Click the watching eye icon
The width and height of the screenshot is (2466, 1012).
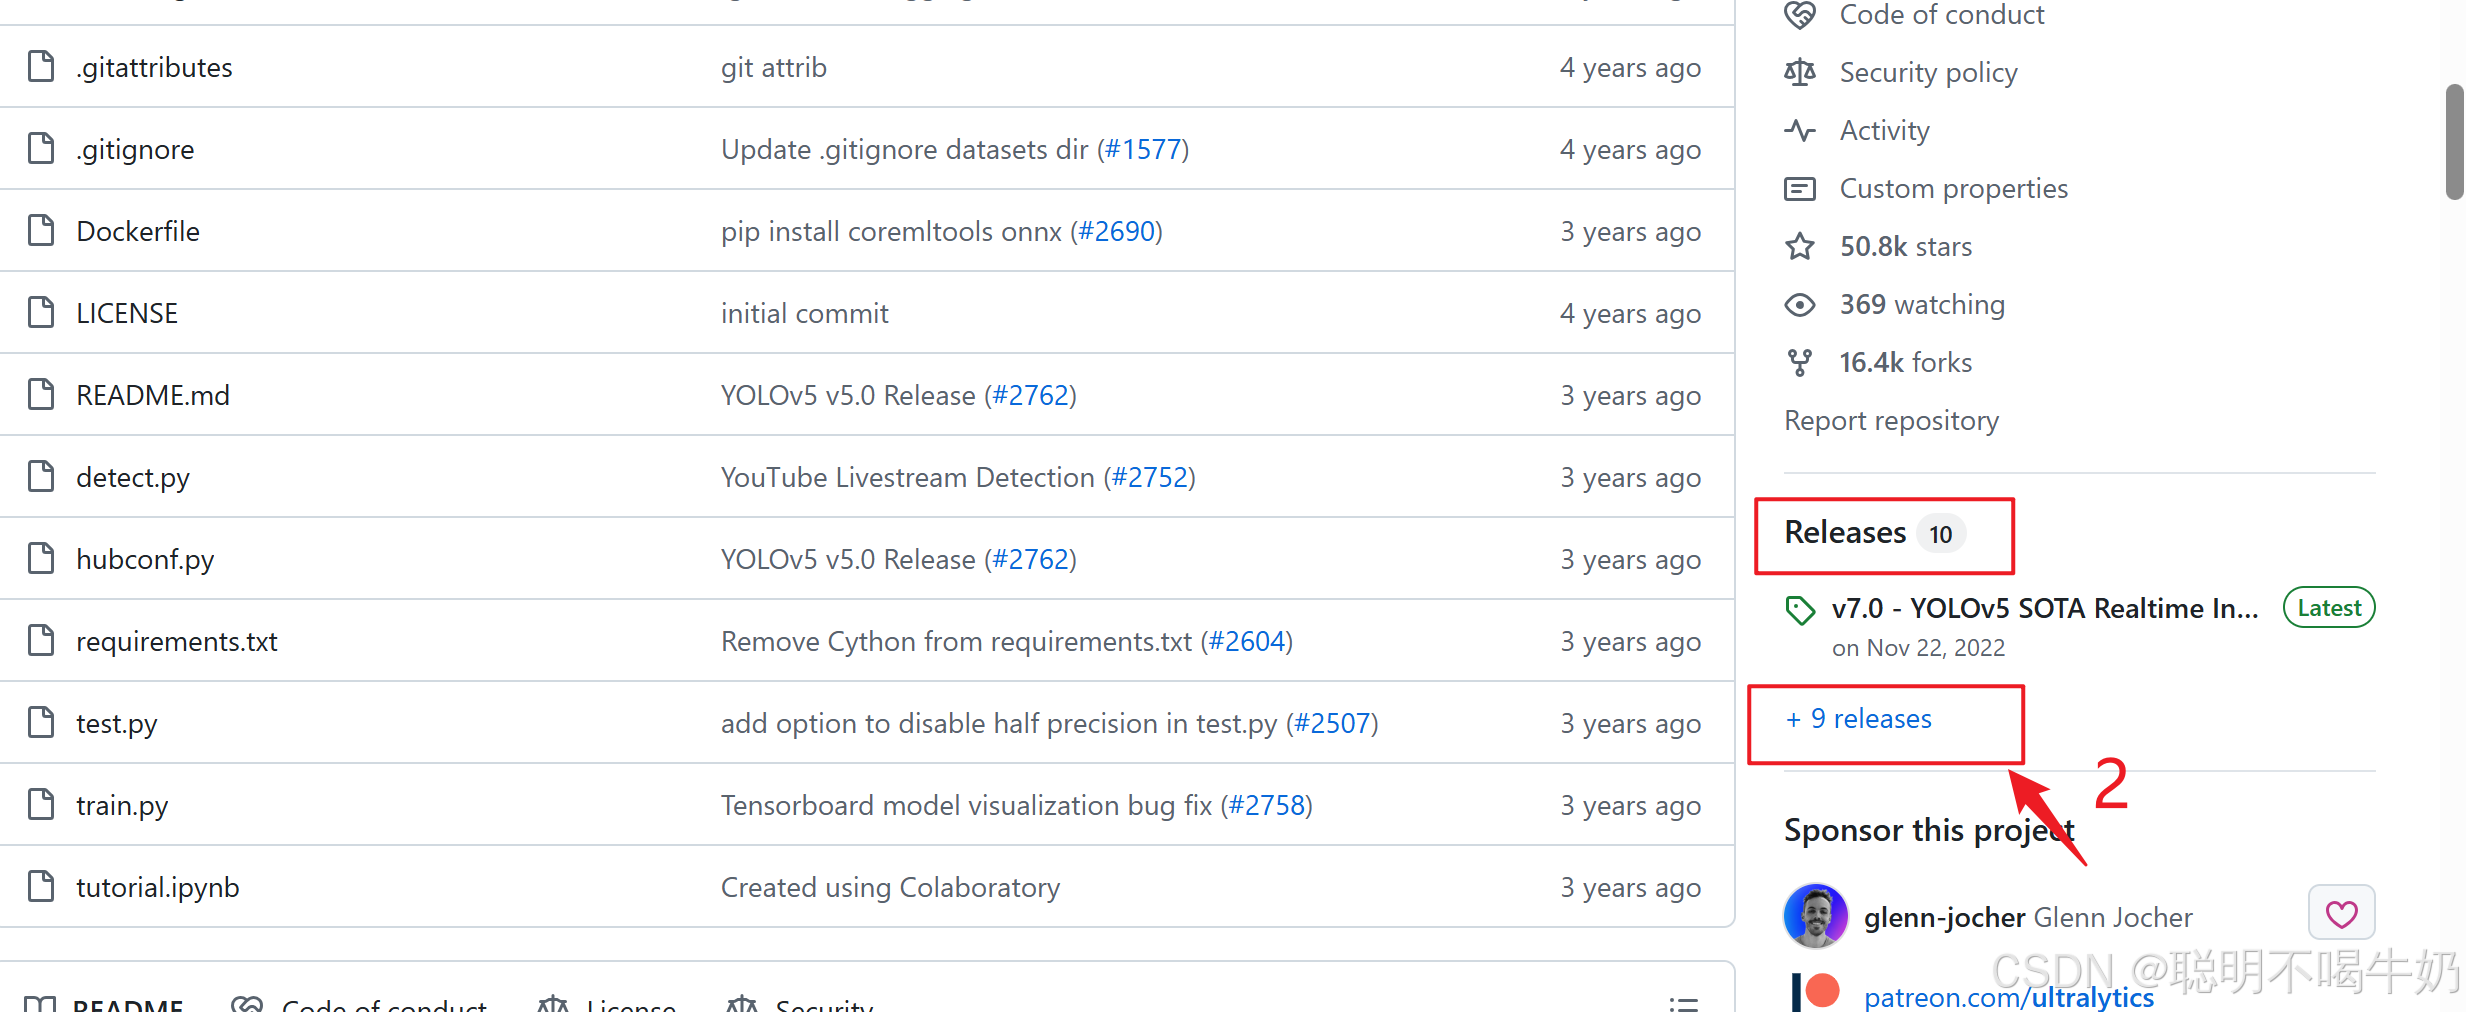(x=1800, y=304)
